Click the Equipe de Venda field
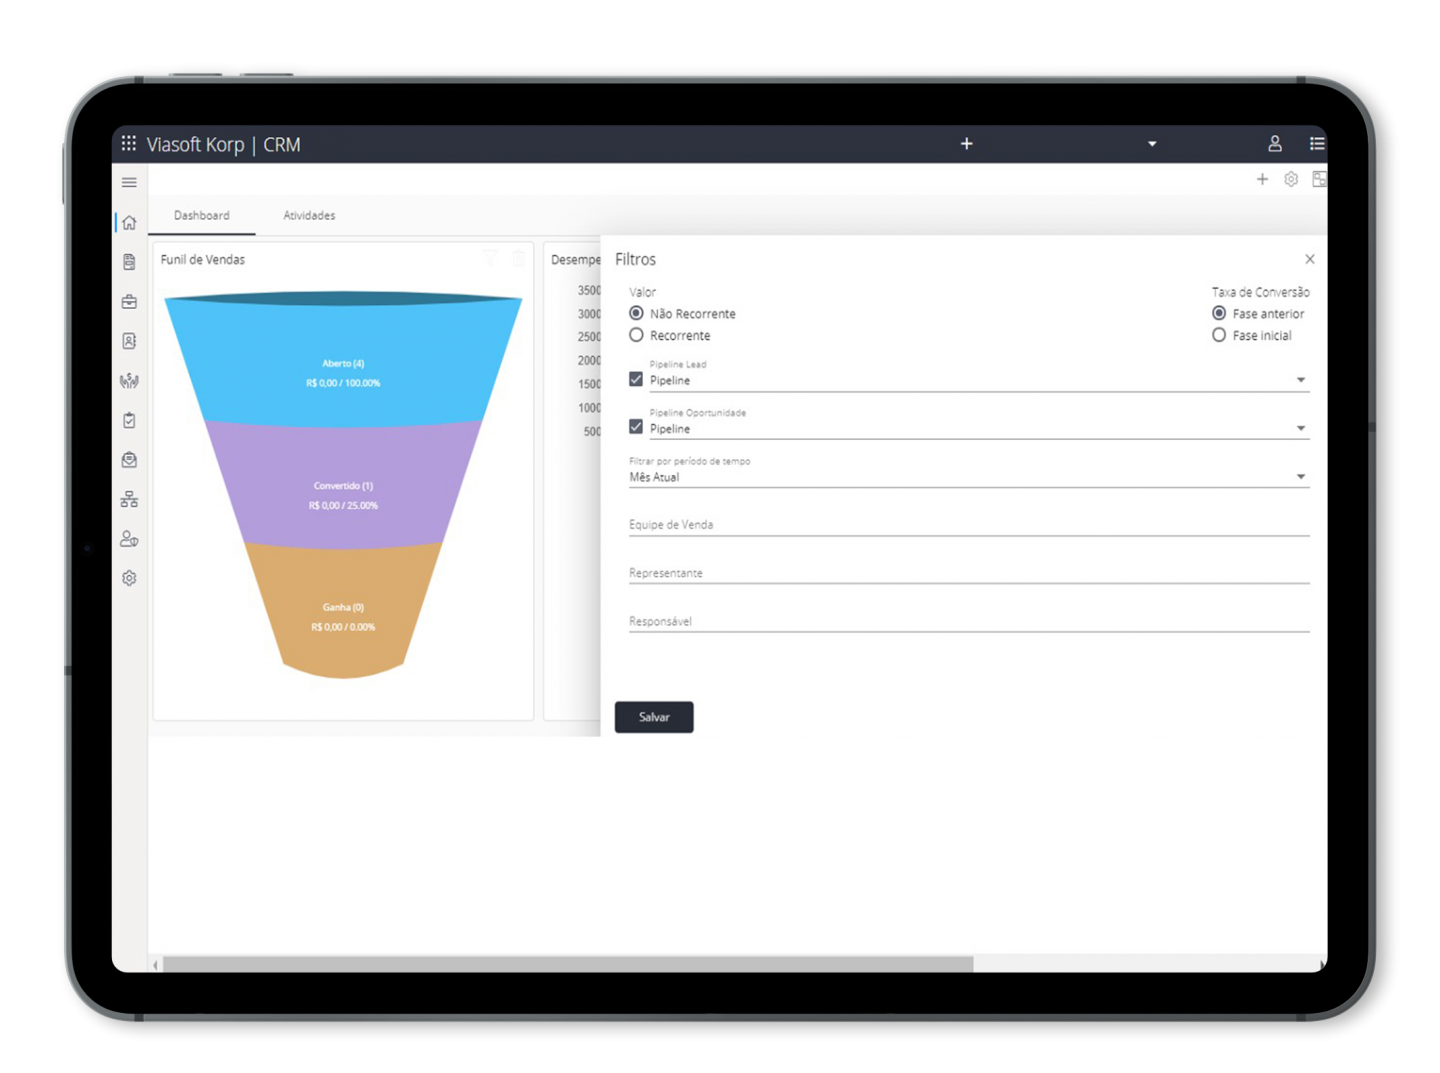 coord(968,525)
